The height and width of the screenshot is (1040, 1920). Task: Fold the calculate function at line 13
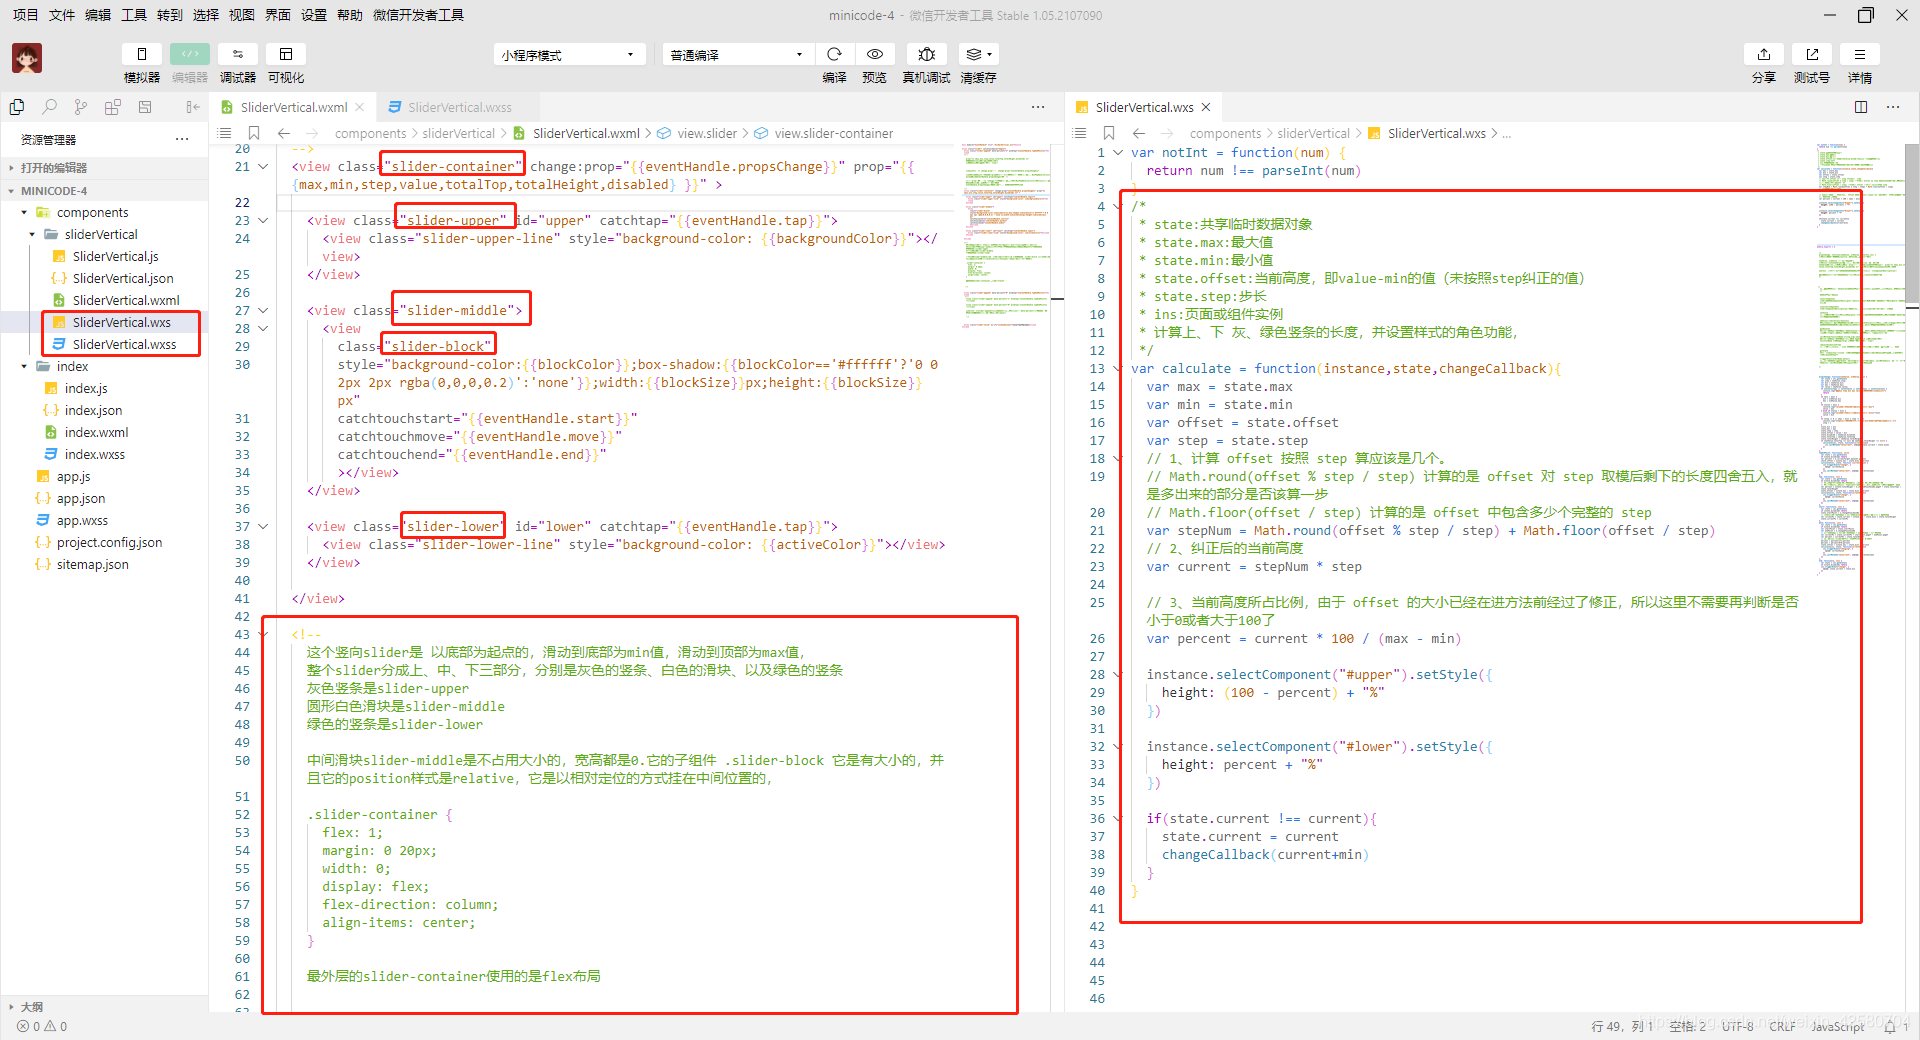1118,369
